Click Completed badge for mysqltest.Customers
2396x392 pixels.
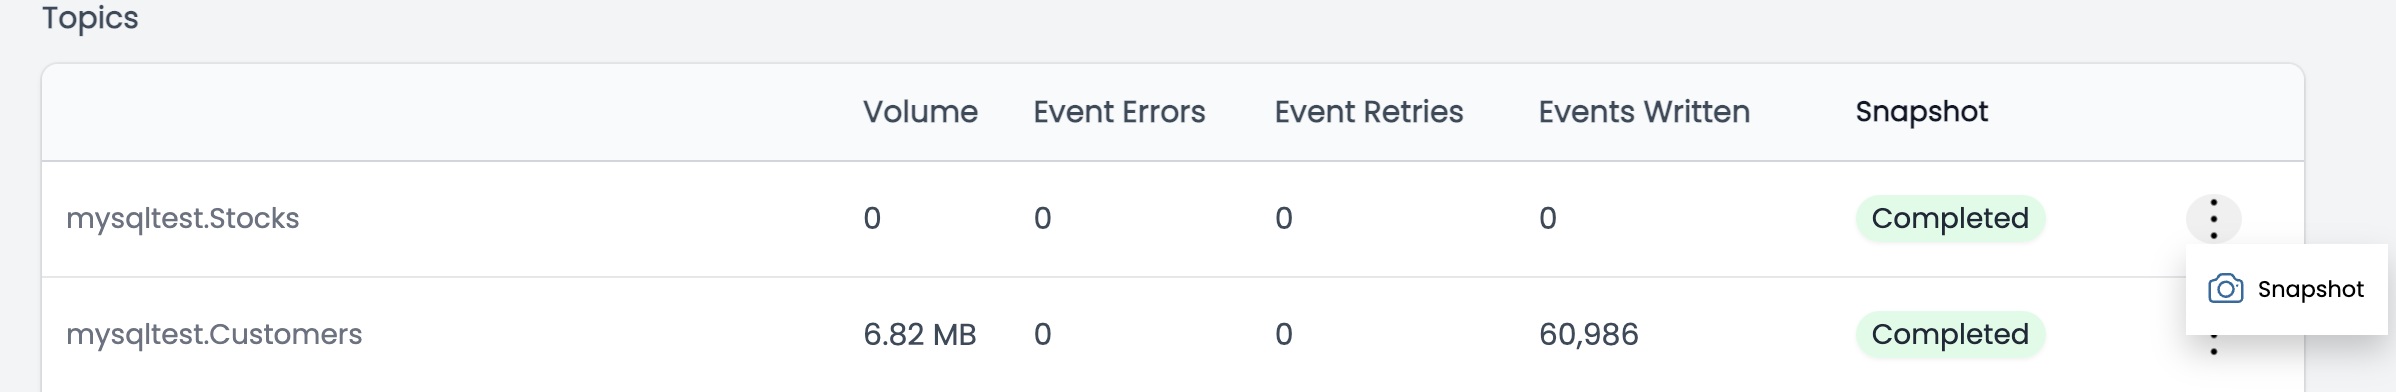1950,334
